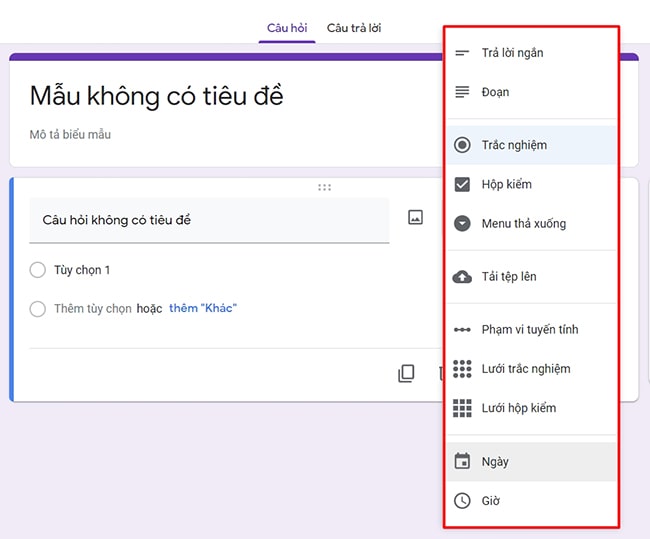Click the duplicate question copy icon

coord(406,373)
